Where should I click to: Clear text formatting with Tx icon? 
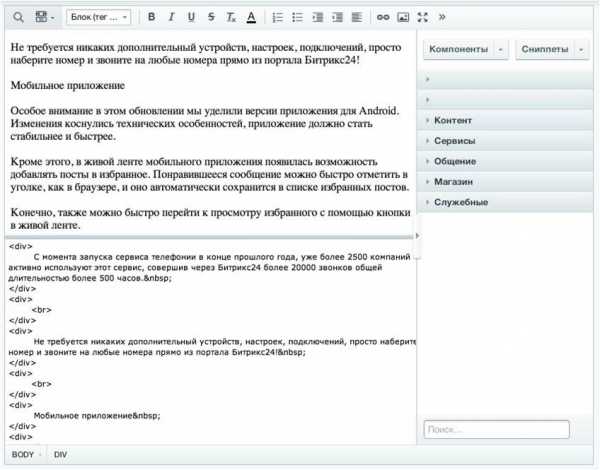[231, 17]
